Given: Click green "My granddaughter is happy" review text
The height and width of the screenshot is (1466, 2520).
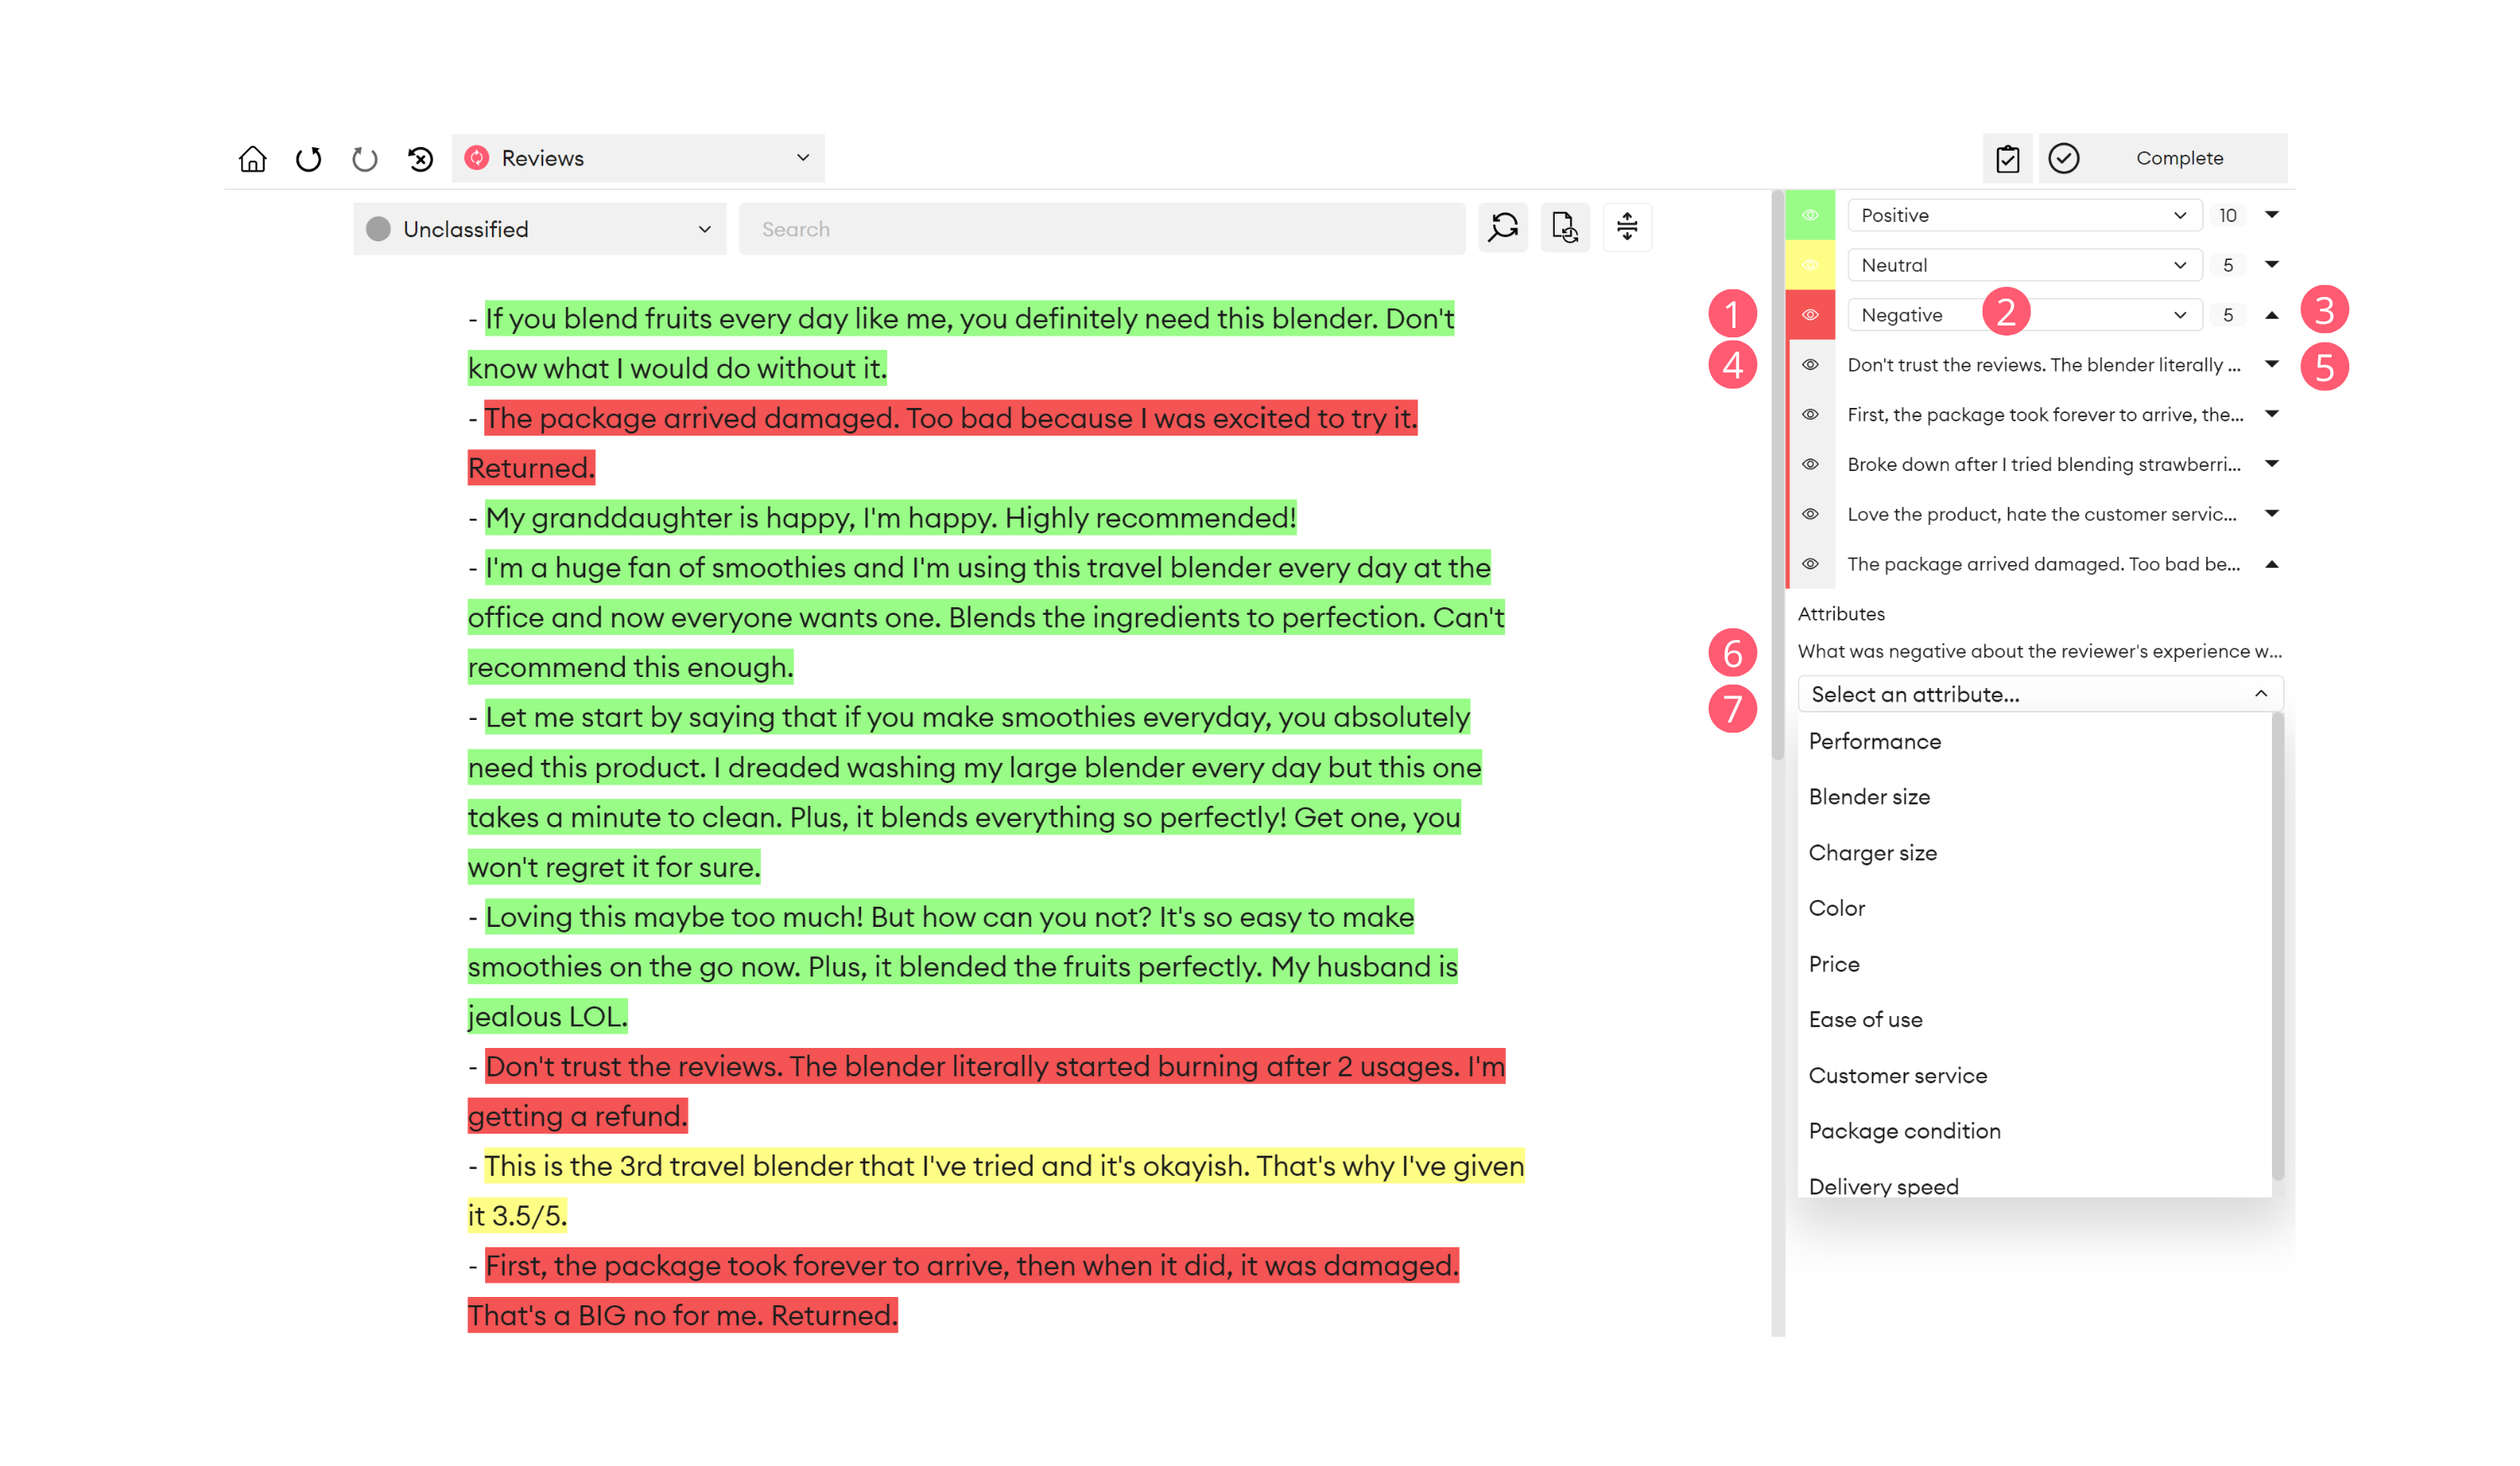Looking at the screenshot, I should point(890,518).
